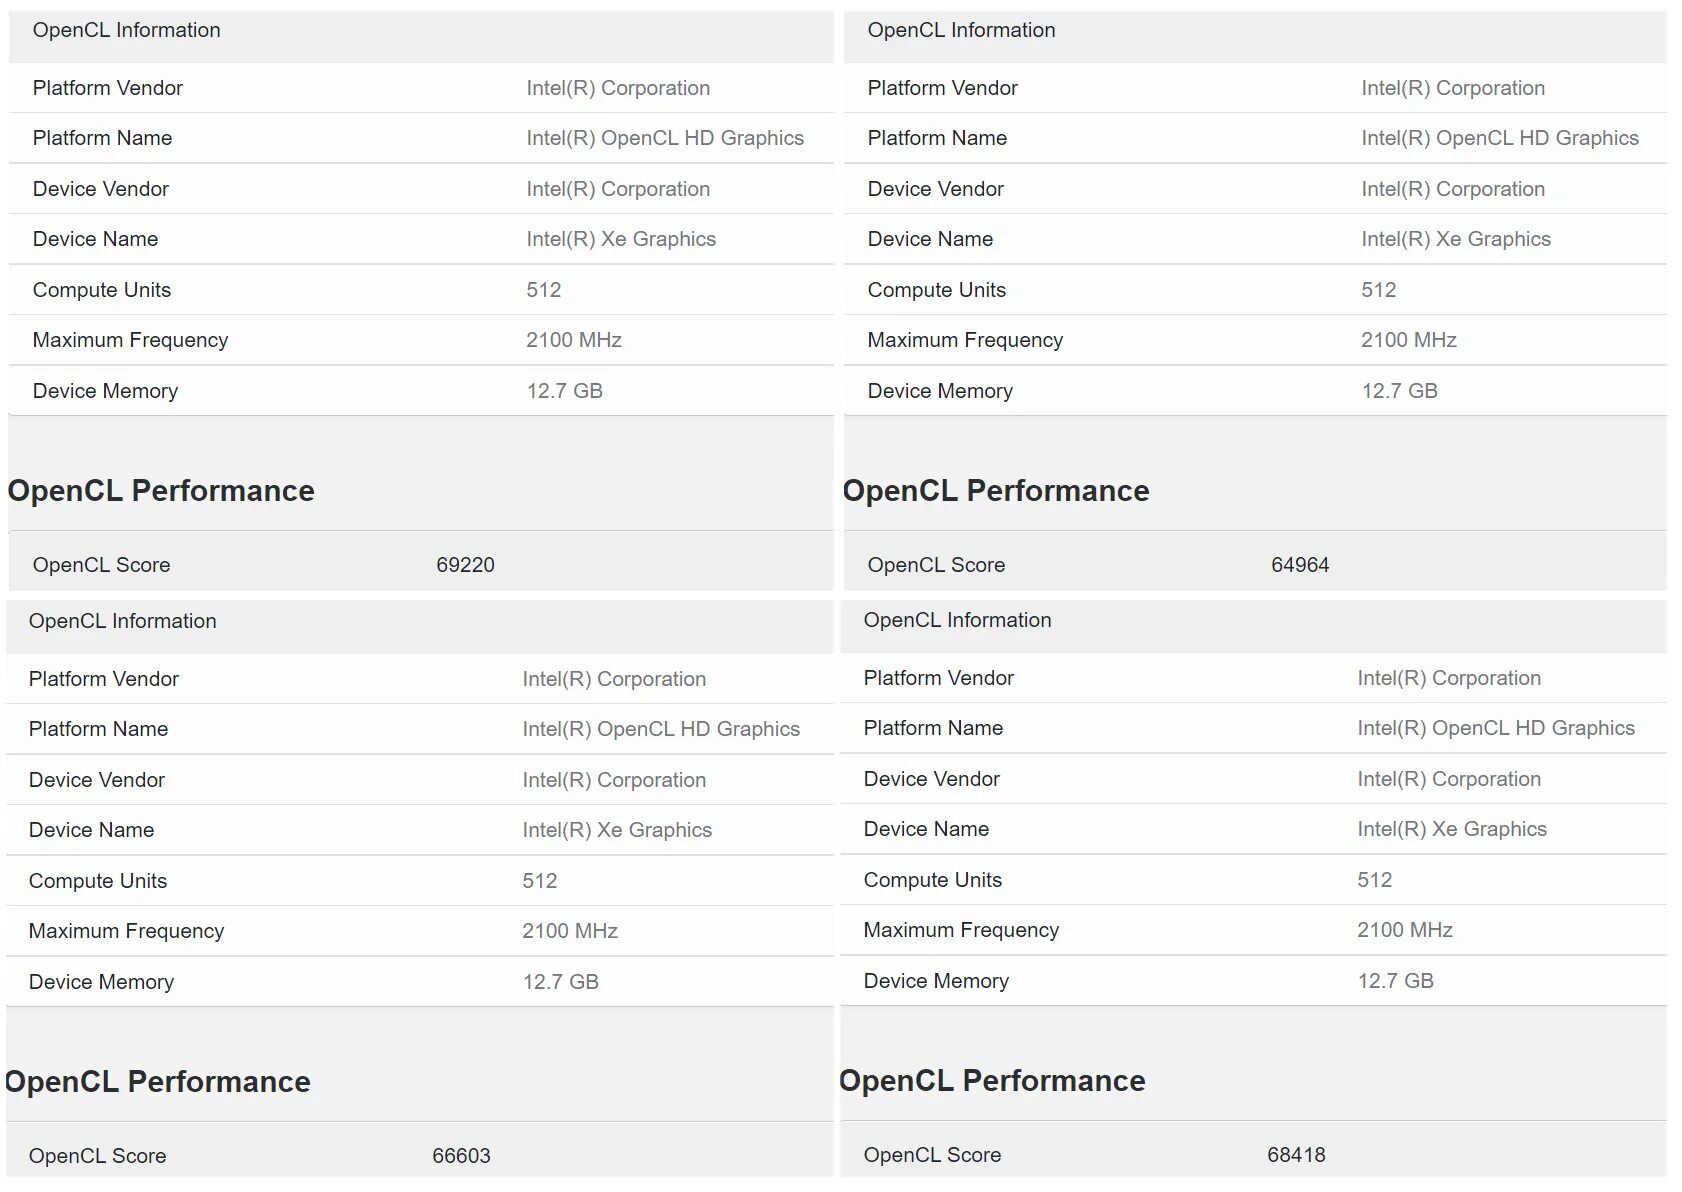Screen dimensions: 1682x1192
Task: Click the OpenCL Performance heading above score 64964
Action: (x=996, y=491)
